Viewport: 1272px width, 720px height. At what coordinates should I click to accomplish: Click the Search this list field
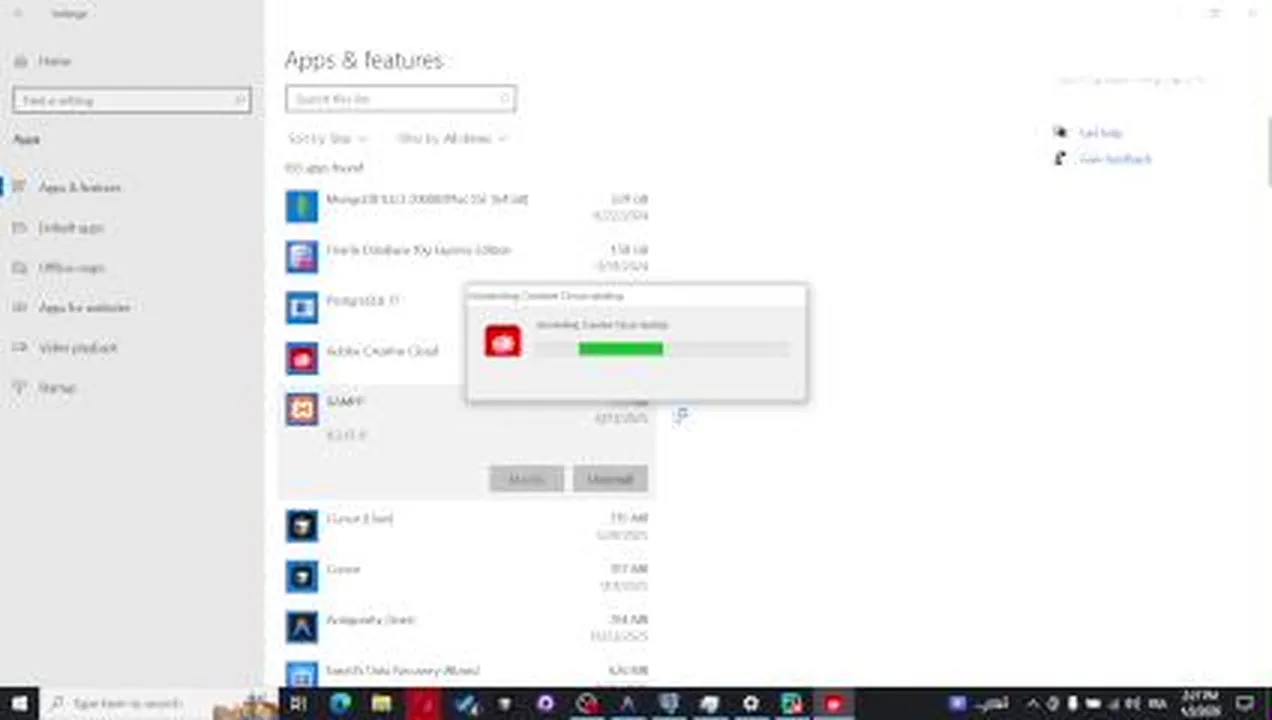(401, 99)
